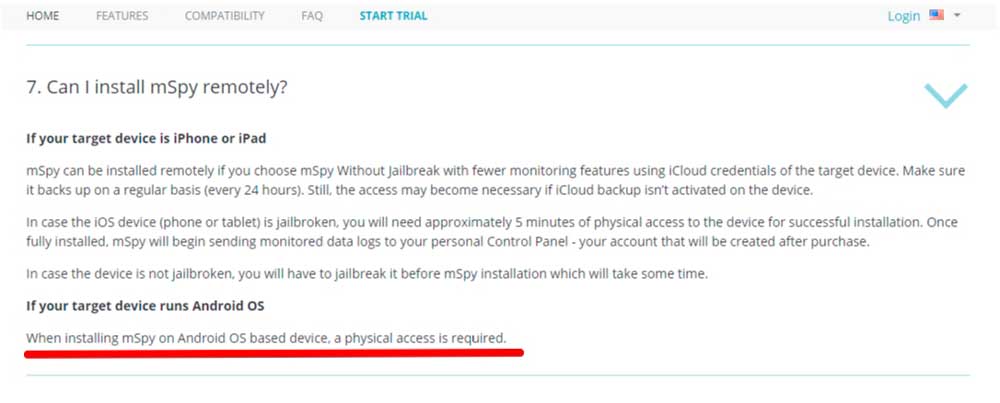The height and width of the screenshot is (403, 1000).
Task: Click the "If your target device is iPhone or iPad" heading
Action: click(x=146, y=138)
